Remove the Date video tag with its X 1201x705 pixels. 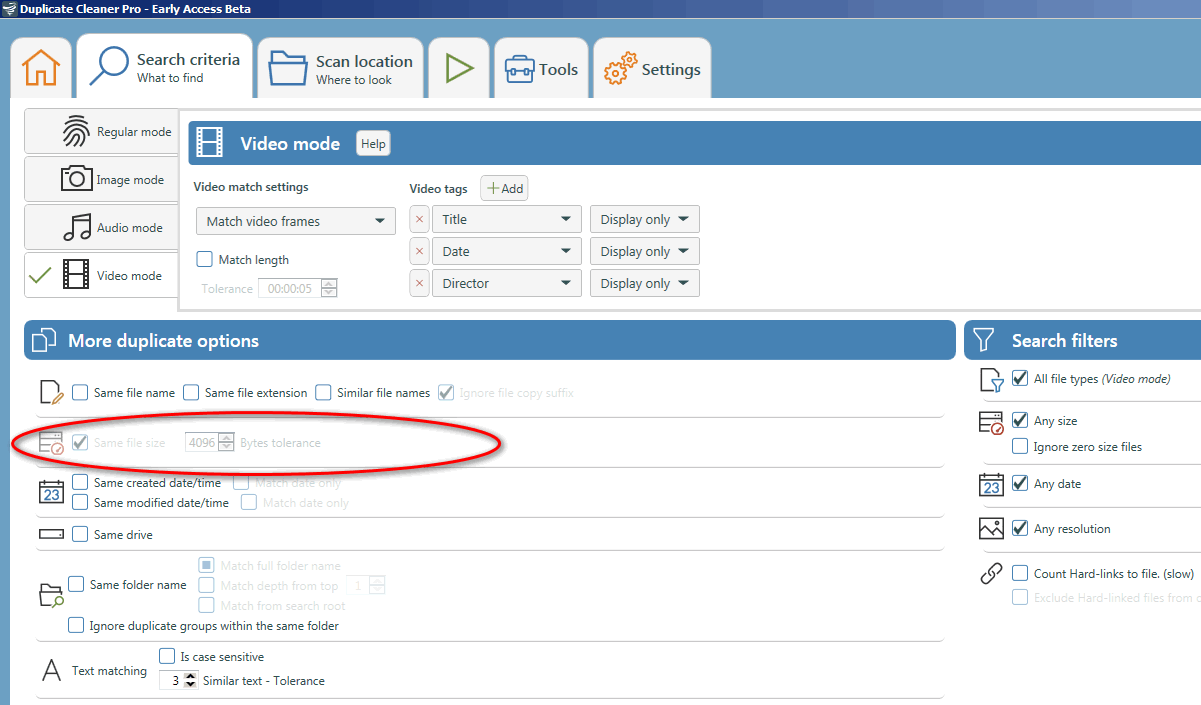click(x=419, y=251)
